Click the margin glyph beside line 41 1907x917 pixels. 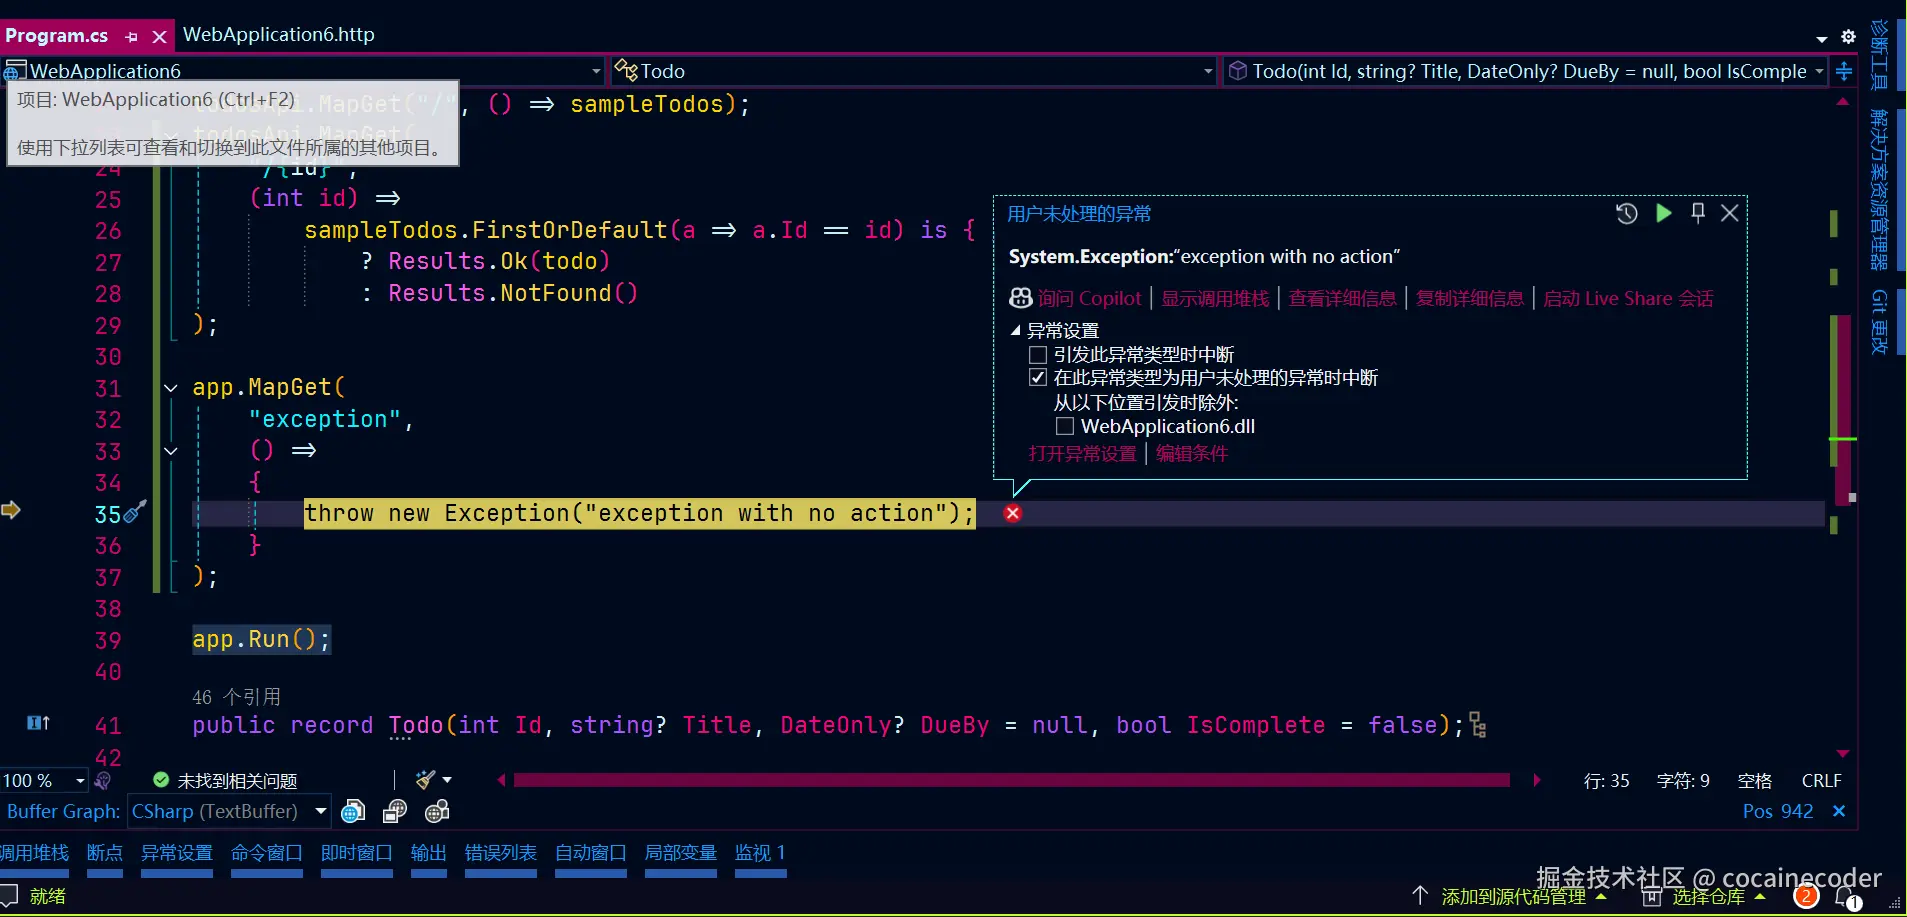click(x=38, y=723)
